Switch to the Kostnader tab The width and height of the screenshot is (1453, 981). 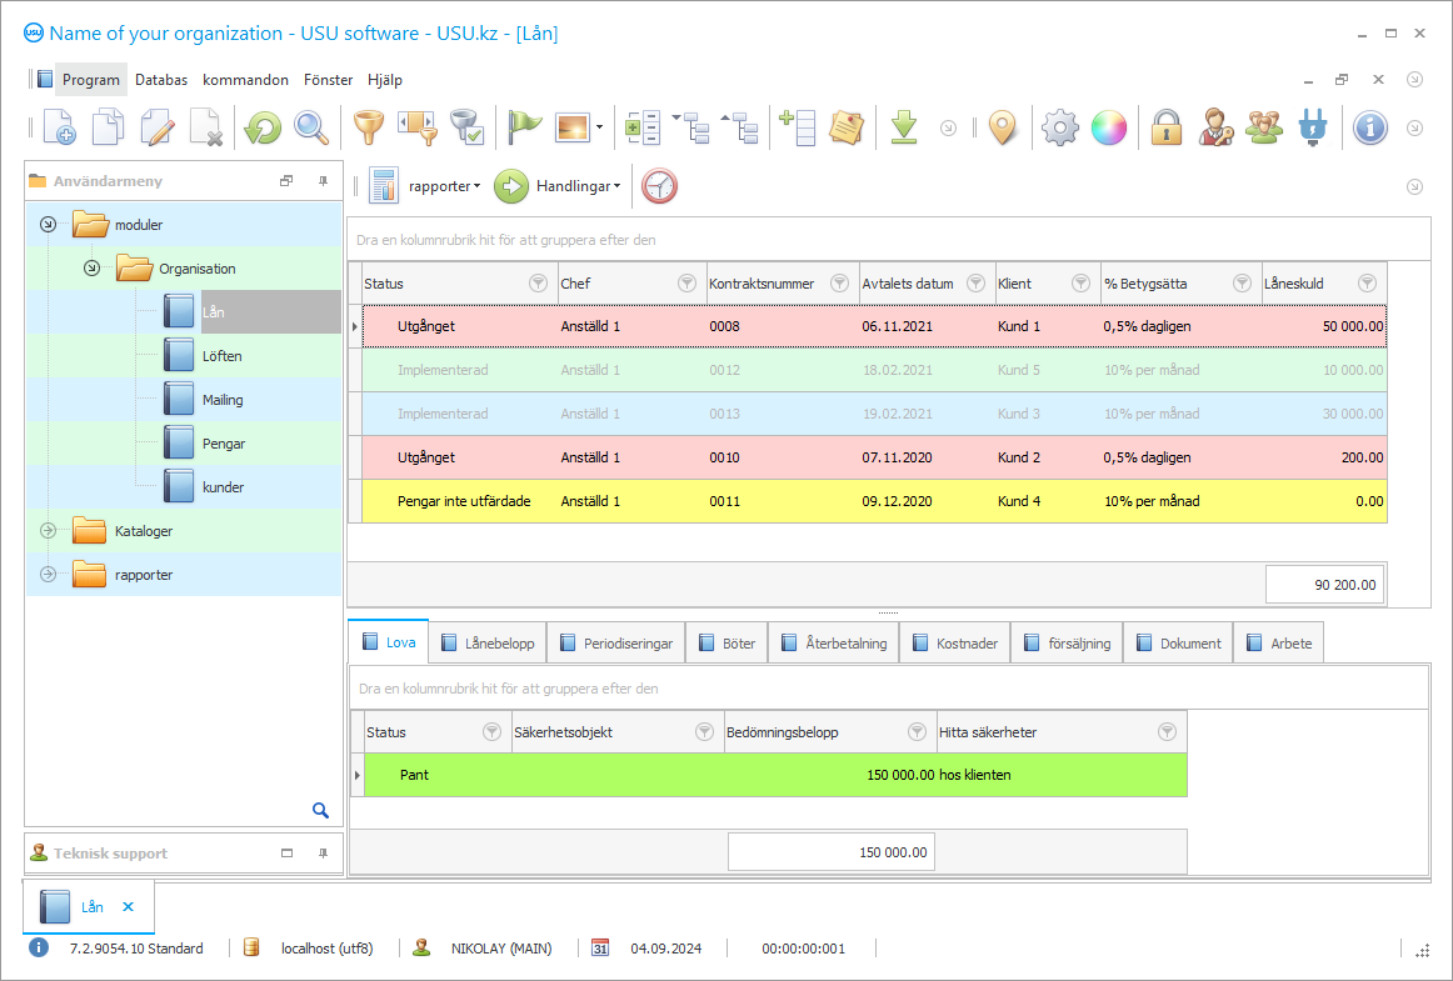(x=955, y=643)
